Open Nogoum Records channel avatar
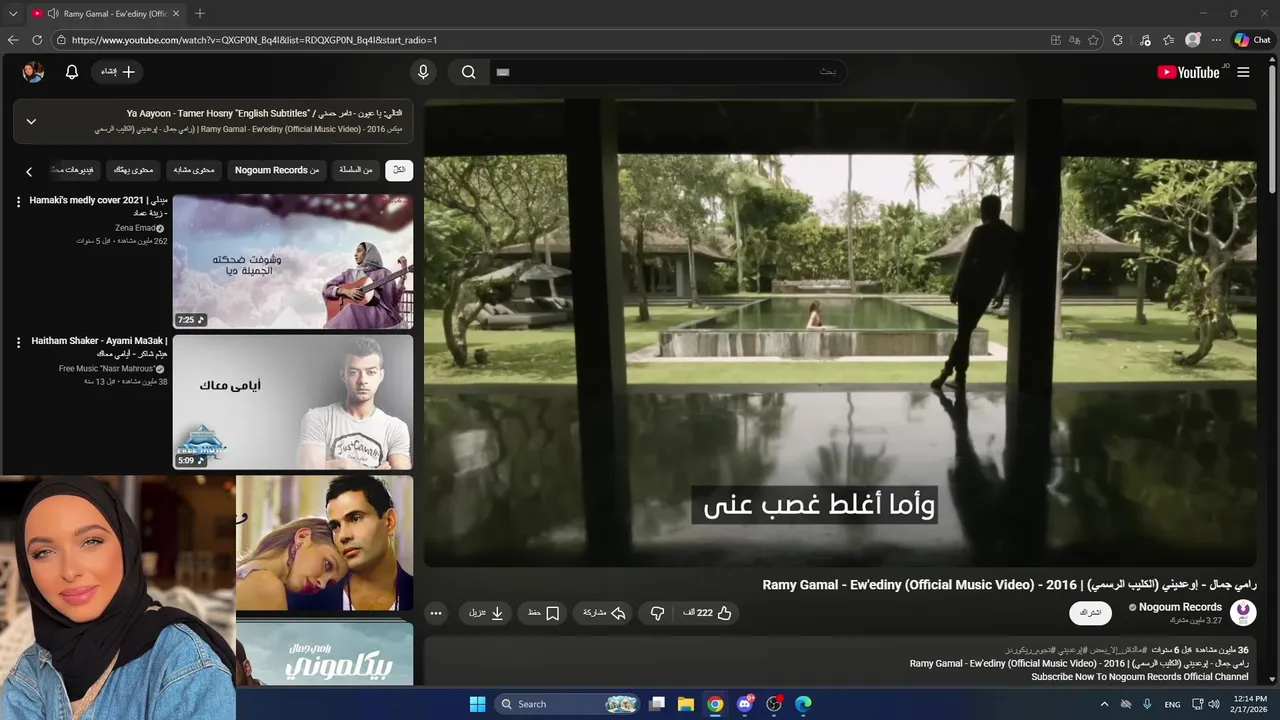 [x=1243, y=612]
